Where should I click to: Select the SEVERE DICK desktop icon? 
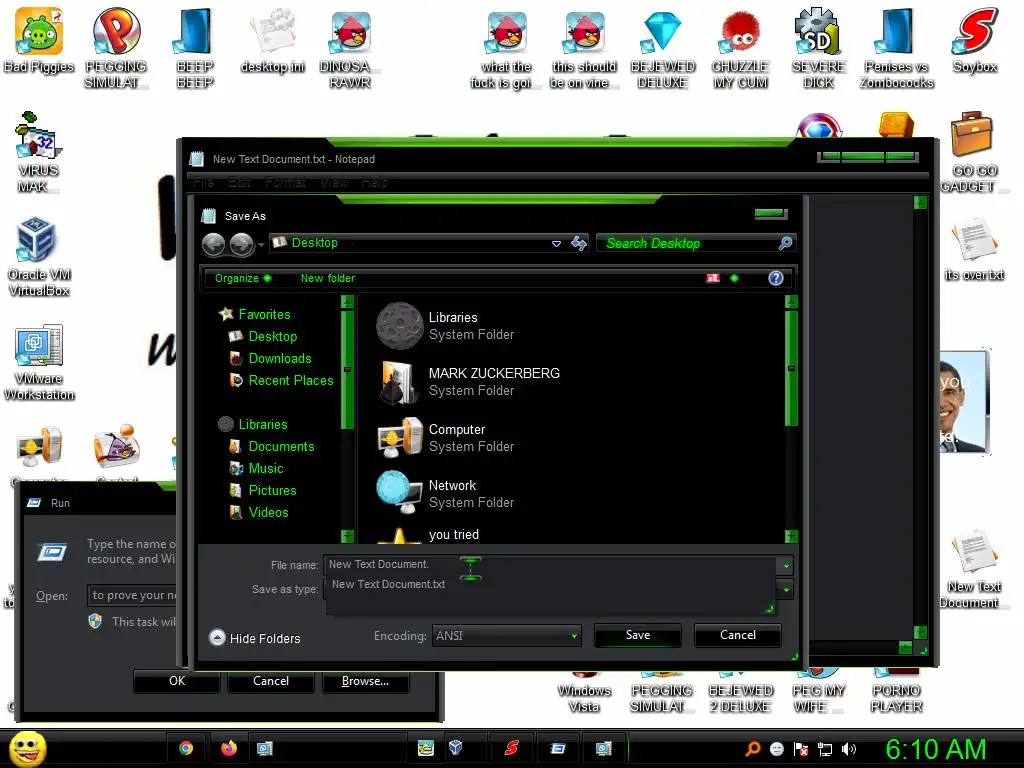(818, 47)
